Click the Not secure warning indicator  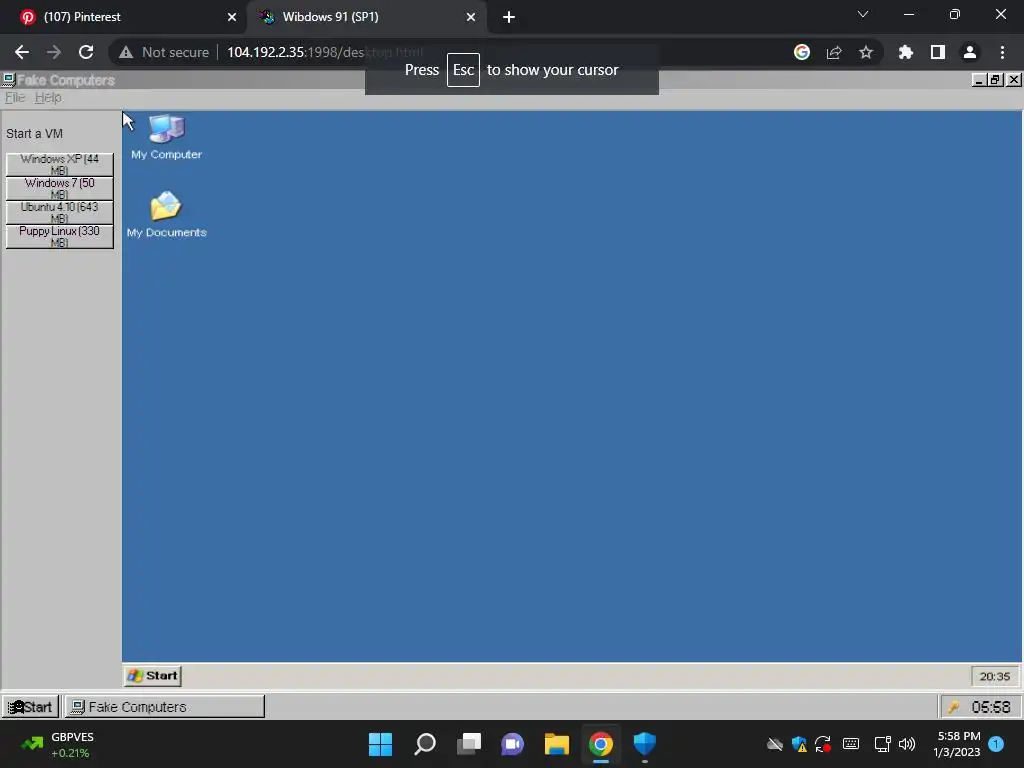coord(164,52)
